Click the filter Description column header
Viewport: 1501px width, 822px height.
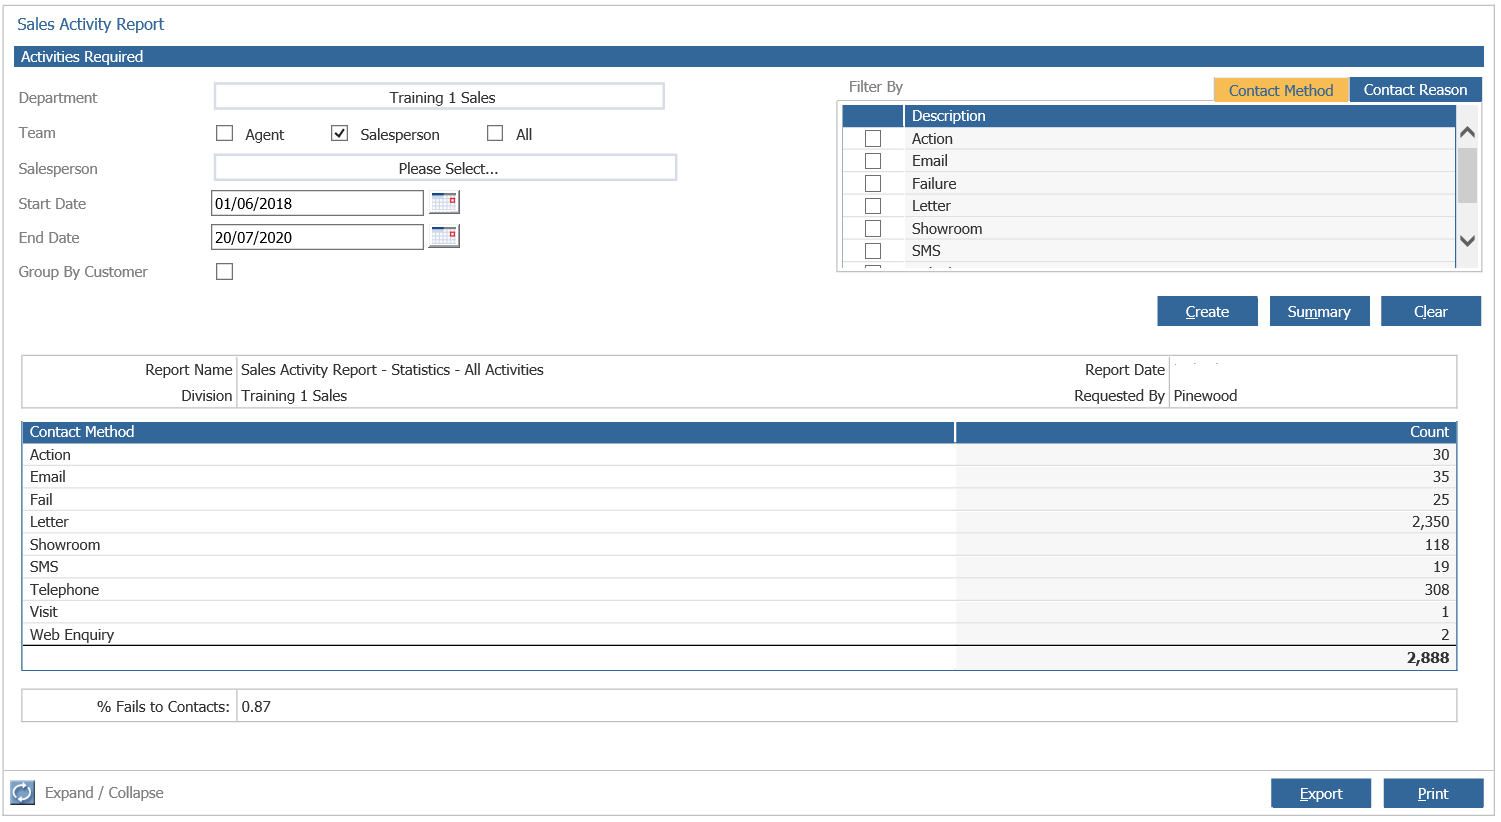coord(1179,116)
